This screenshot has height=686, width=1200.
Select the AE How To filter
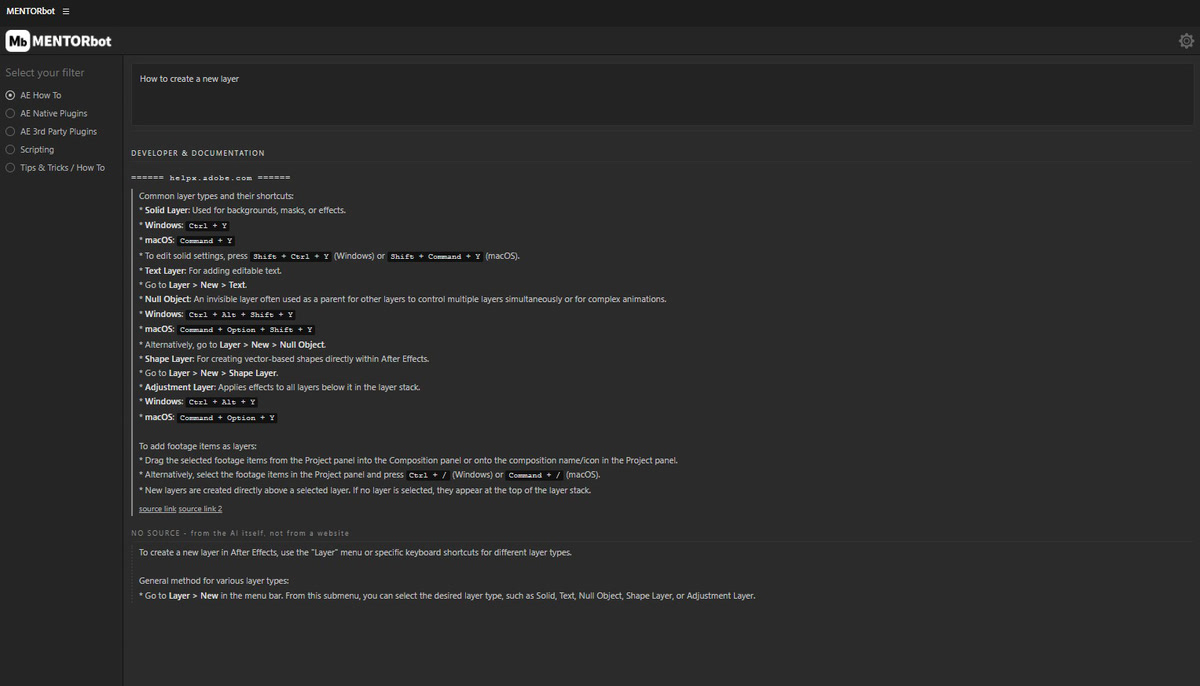coord(33,95)
